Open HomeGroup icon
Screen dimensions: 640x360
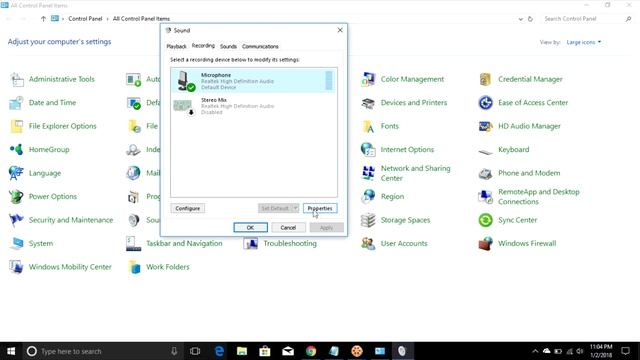pyautogui.click(x=17, y=149)
